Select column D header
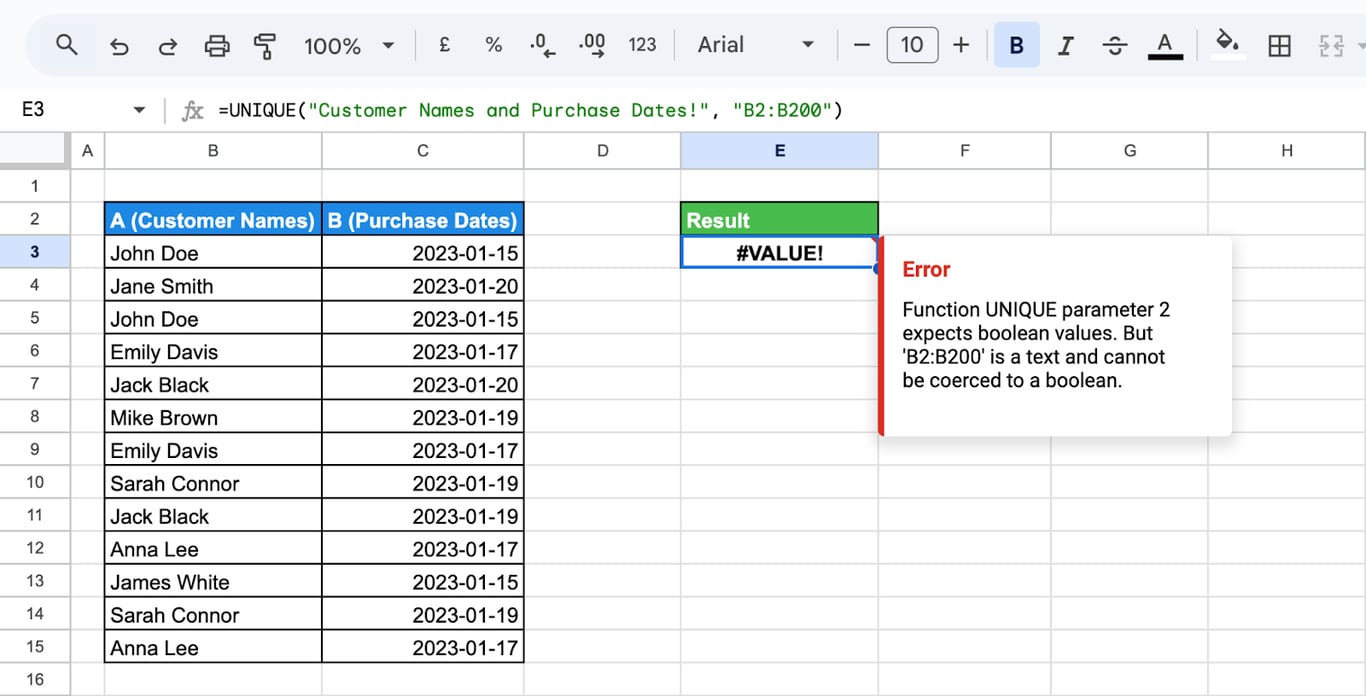 click(x=602, y=151)
